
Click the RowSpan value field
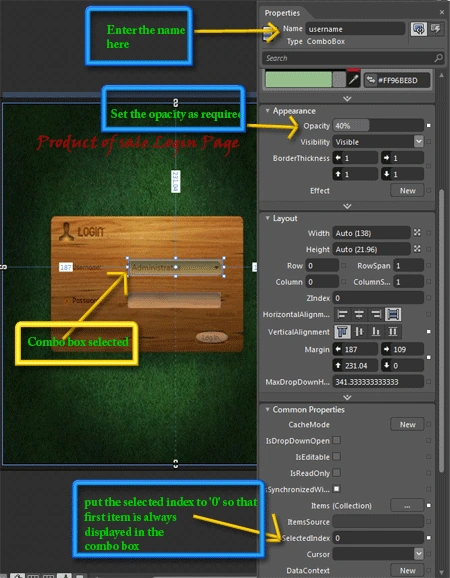[x=408, y=265]
